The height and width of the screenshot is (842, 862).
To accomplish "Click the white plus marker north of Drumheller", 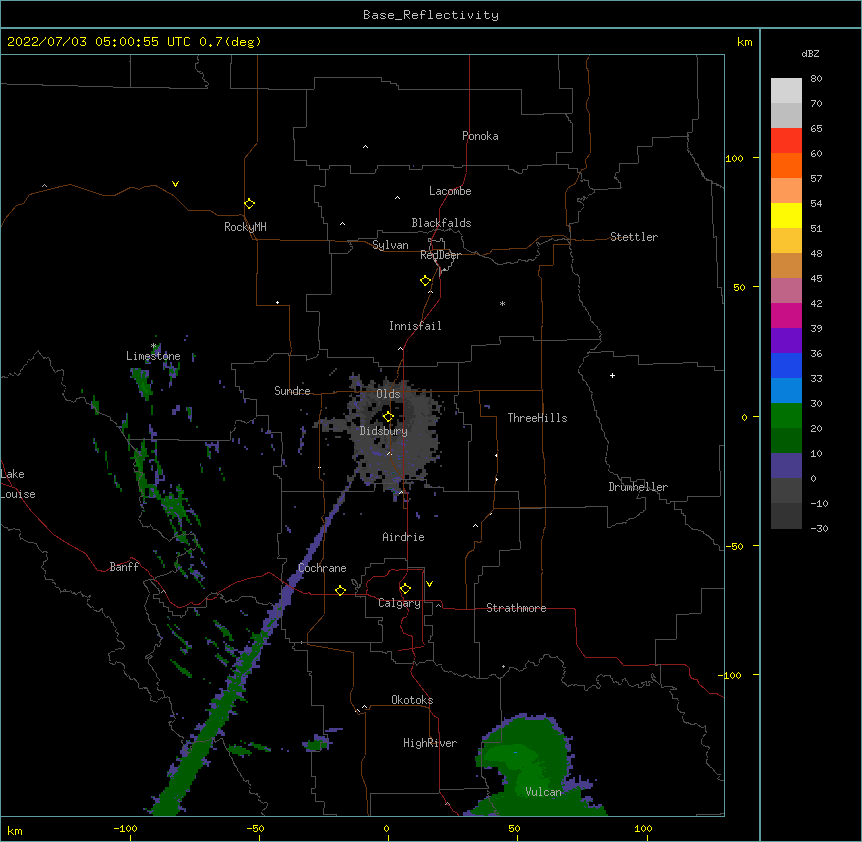I will (x=612, y=375).
